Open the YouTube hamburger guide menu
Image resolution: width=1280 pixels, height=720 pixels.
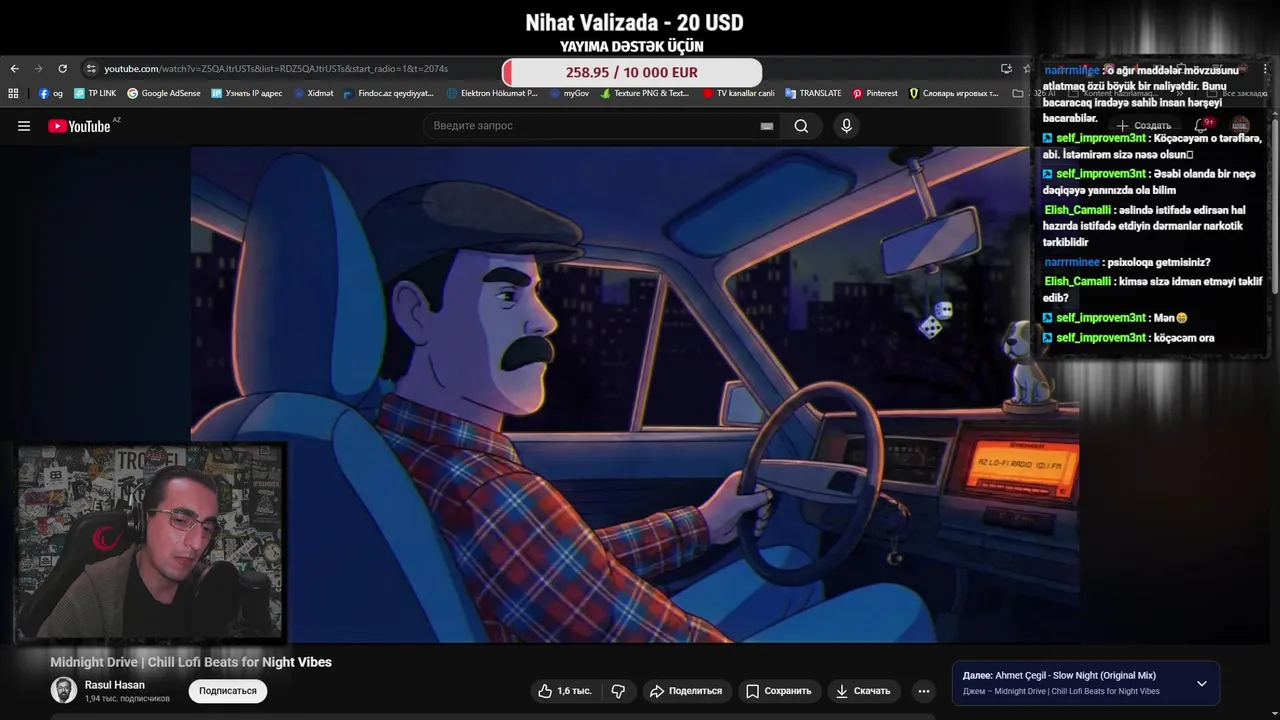coord(24,126)
